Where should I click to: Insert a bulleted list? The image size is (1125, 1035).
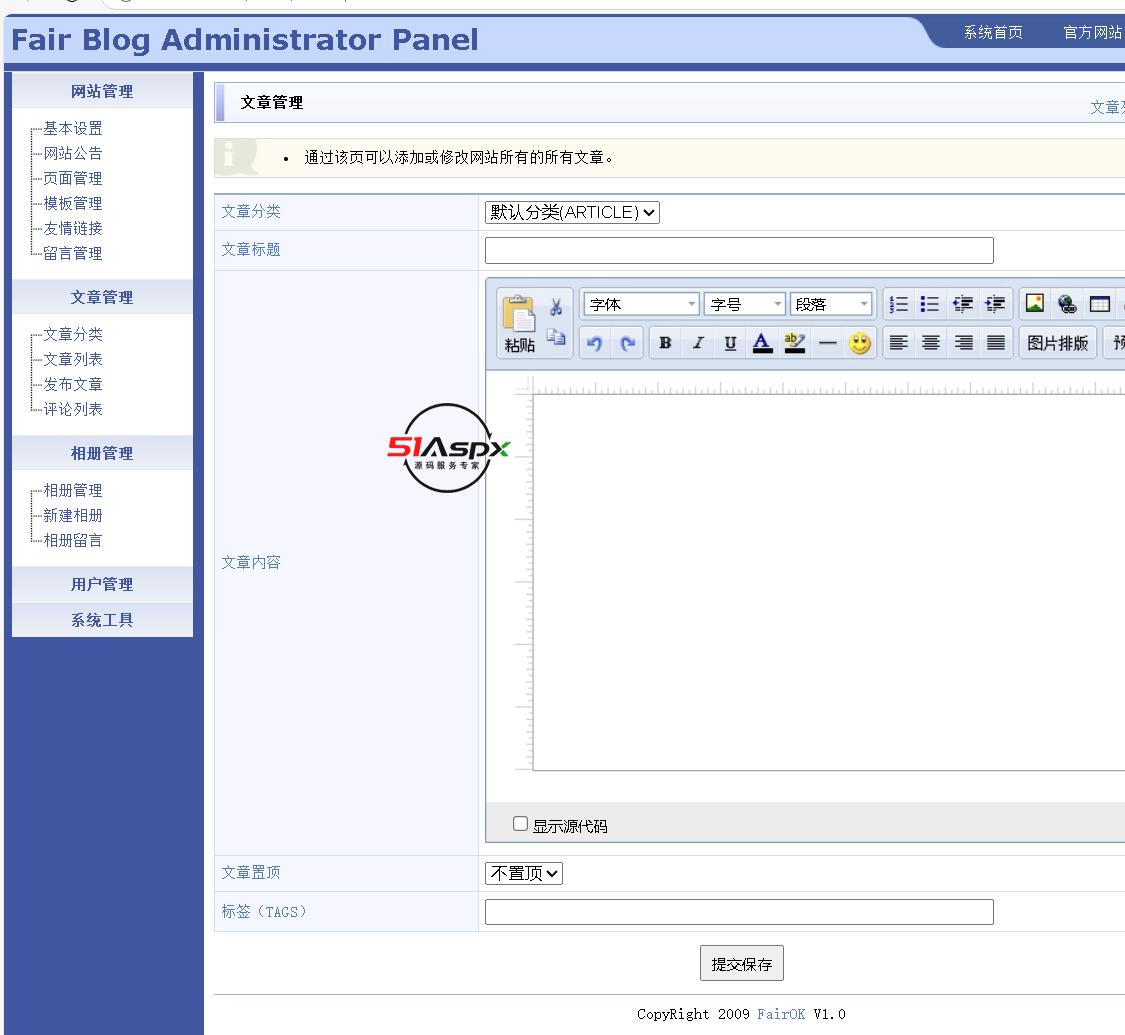coord(930,304)
